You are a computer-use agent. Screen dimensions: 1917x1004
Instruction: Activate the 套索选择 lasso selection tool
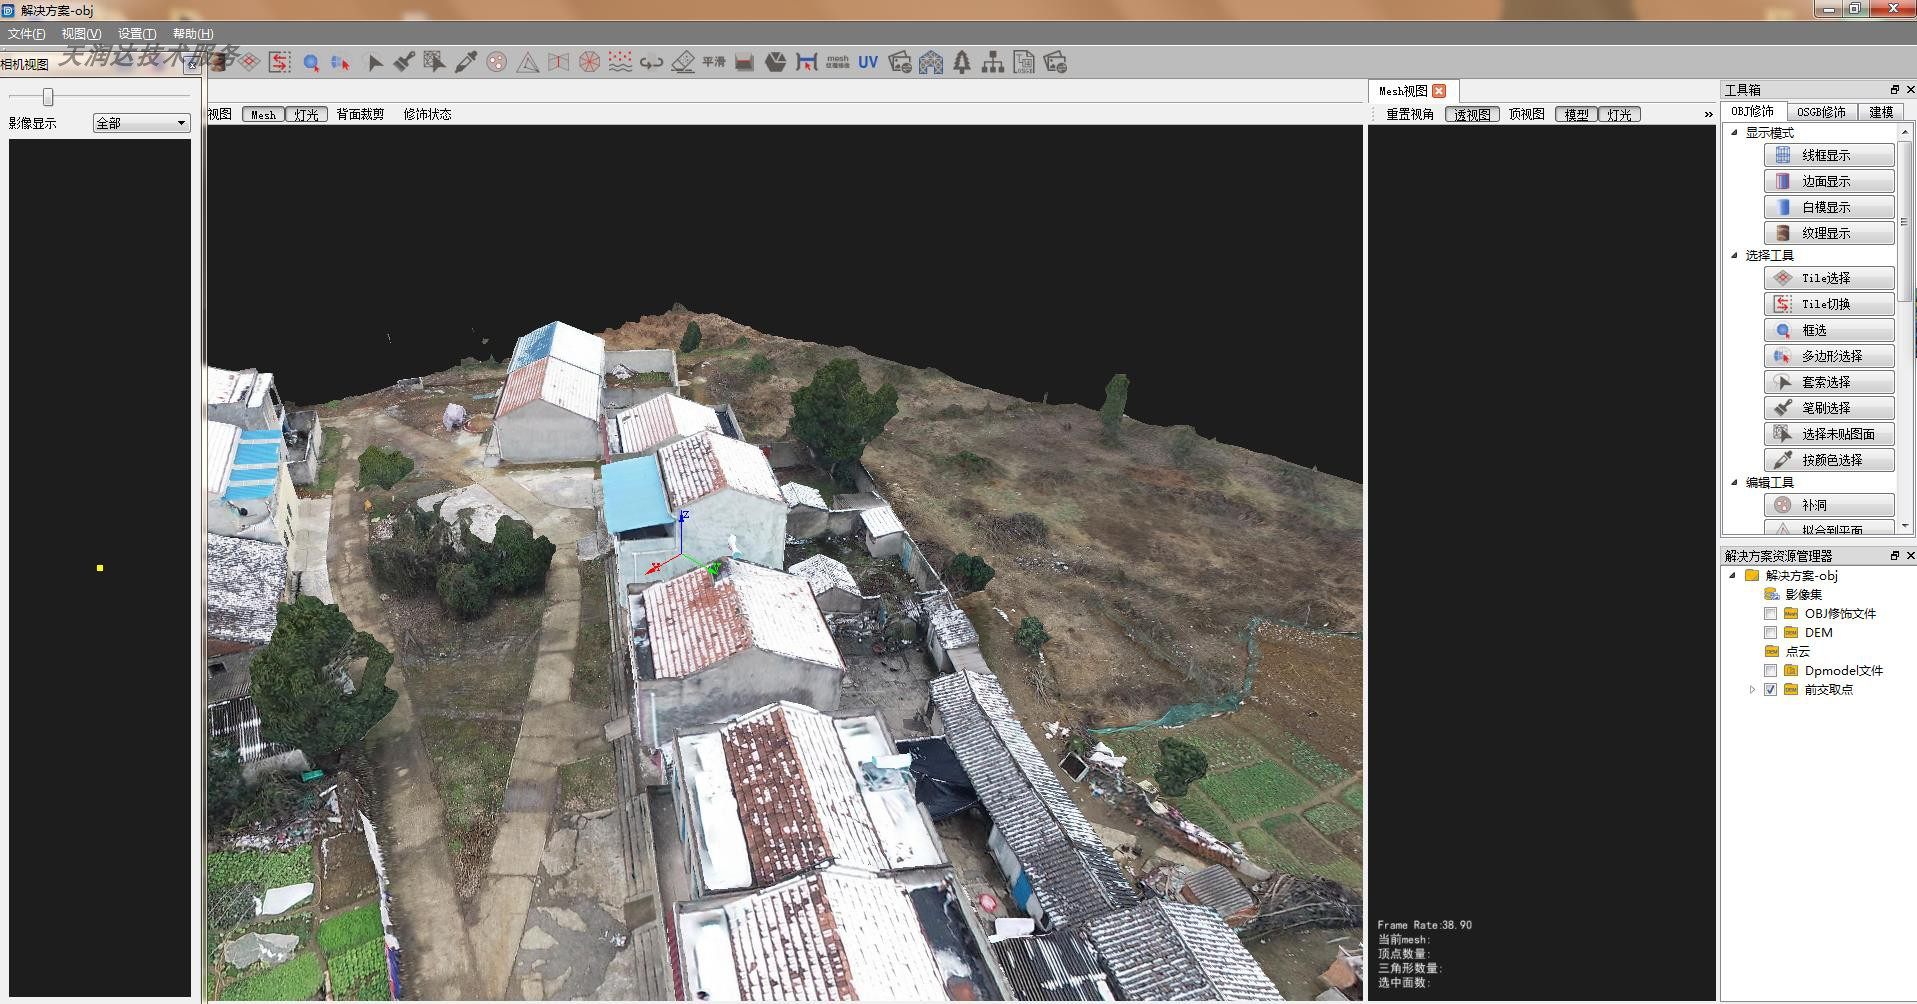[x=1828, y=381]
